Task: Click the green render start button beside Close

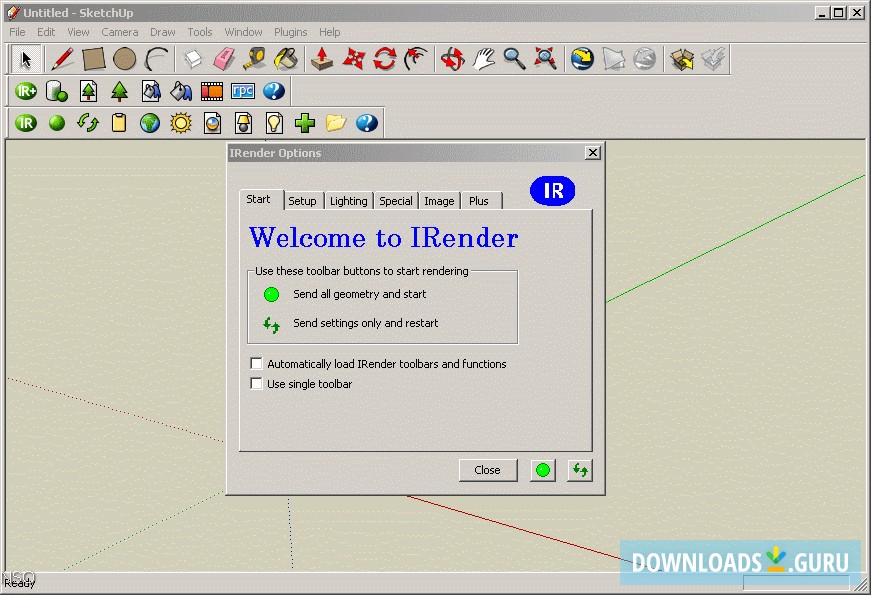Action: (543, 470)
